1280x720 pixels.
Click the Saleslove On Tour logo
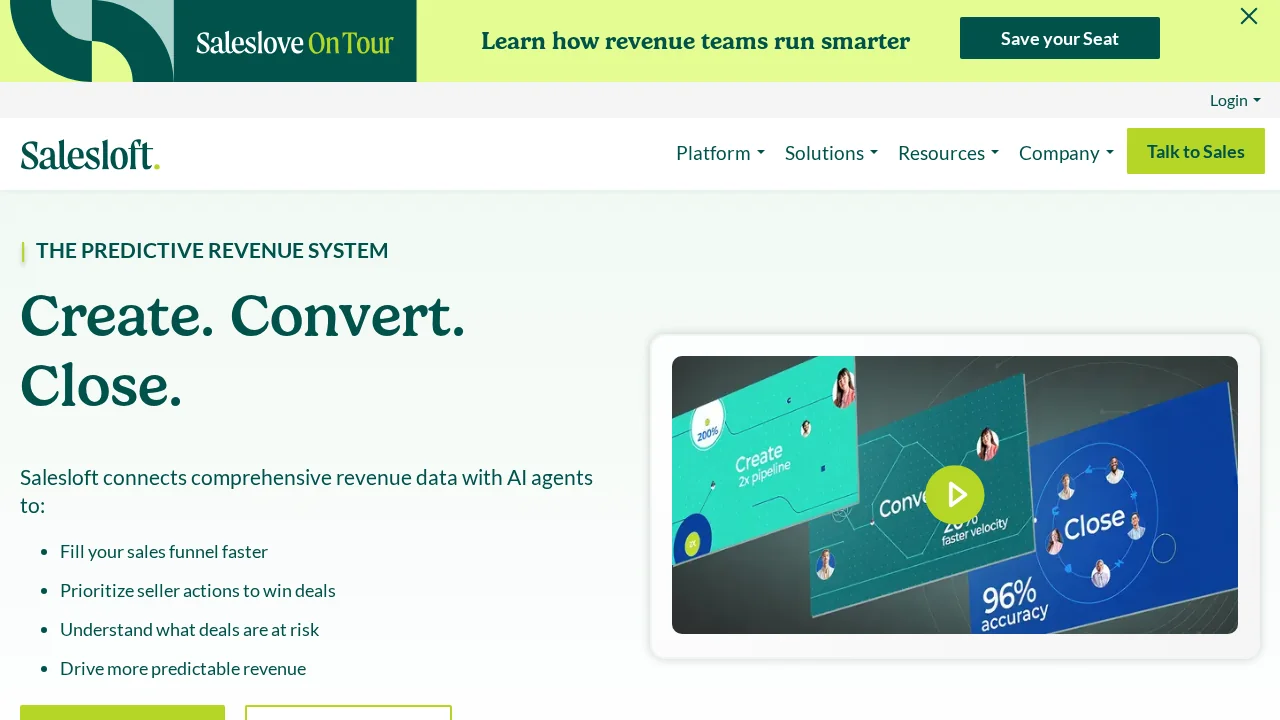[295, 42]
